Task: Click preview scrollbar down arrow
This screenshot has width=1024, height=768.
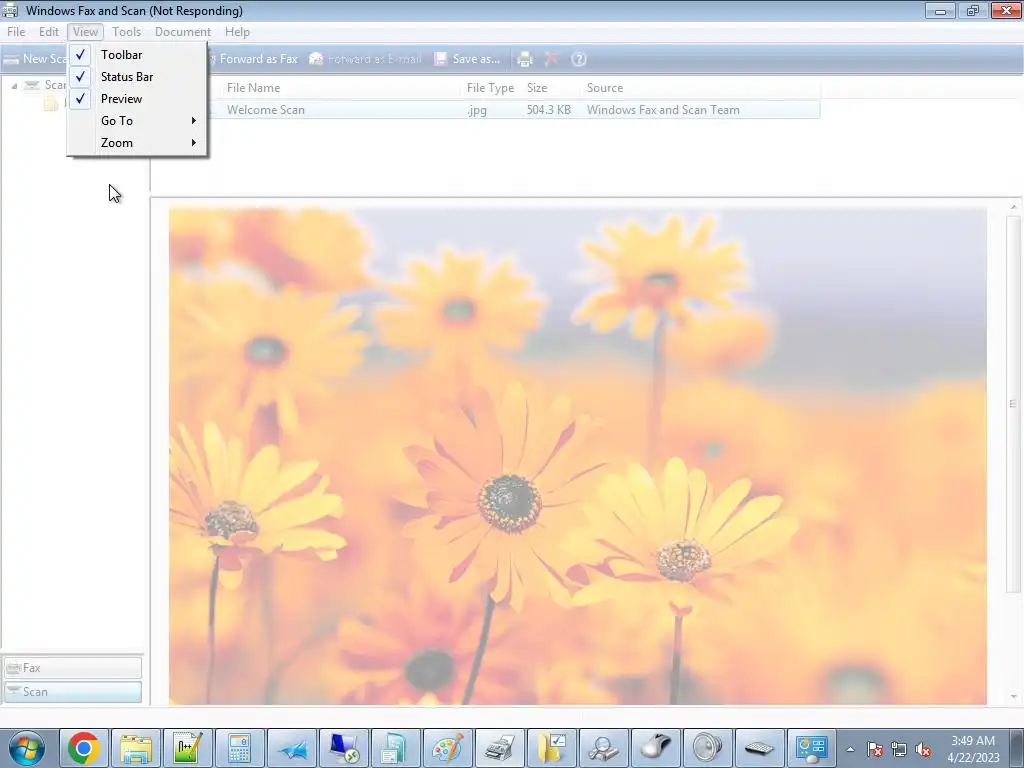Action: [x=1014, y=697]
